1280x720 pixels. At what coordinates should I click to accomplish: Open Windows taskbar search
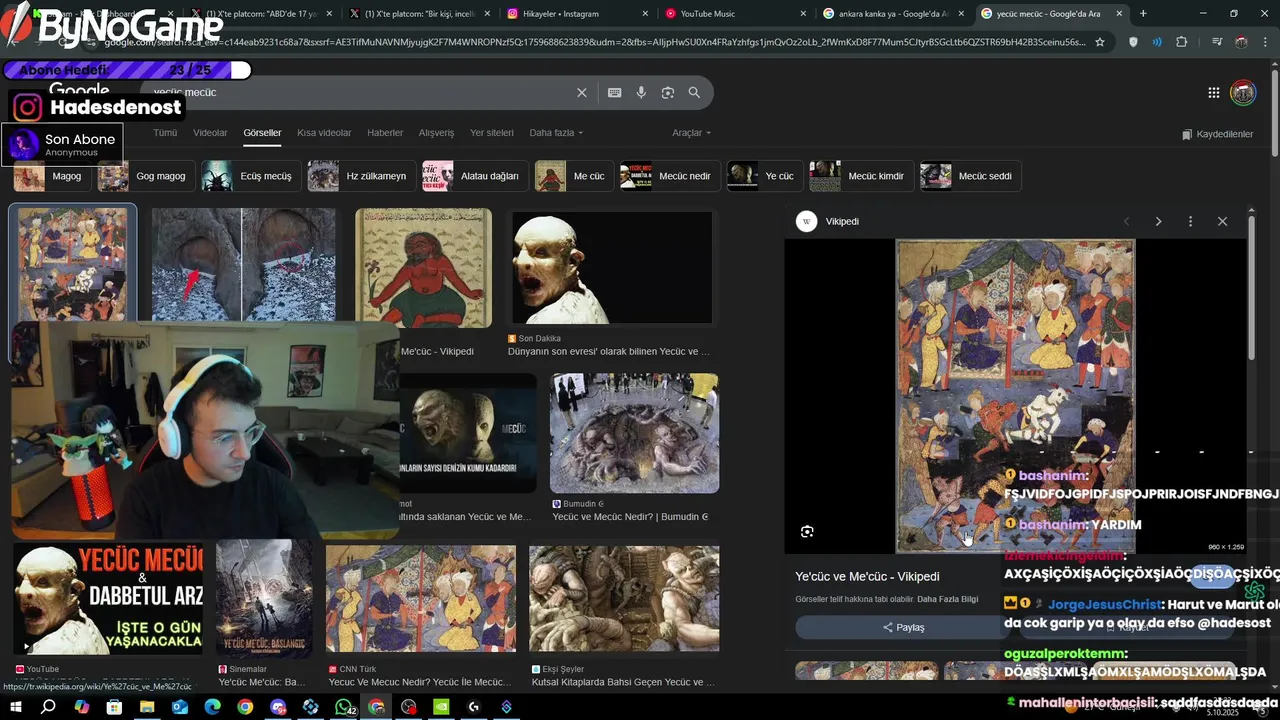click(x=48, y=707)
